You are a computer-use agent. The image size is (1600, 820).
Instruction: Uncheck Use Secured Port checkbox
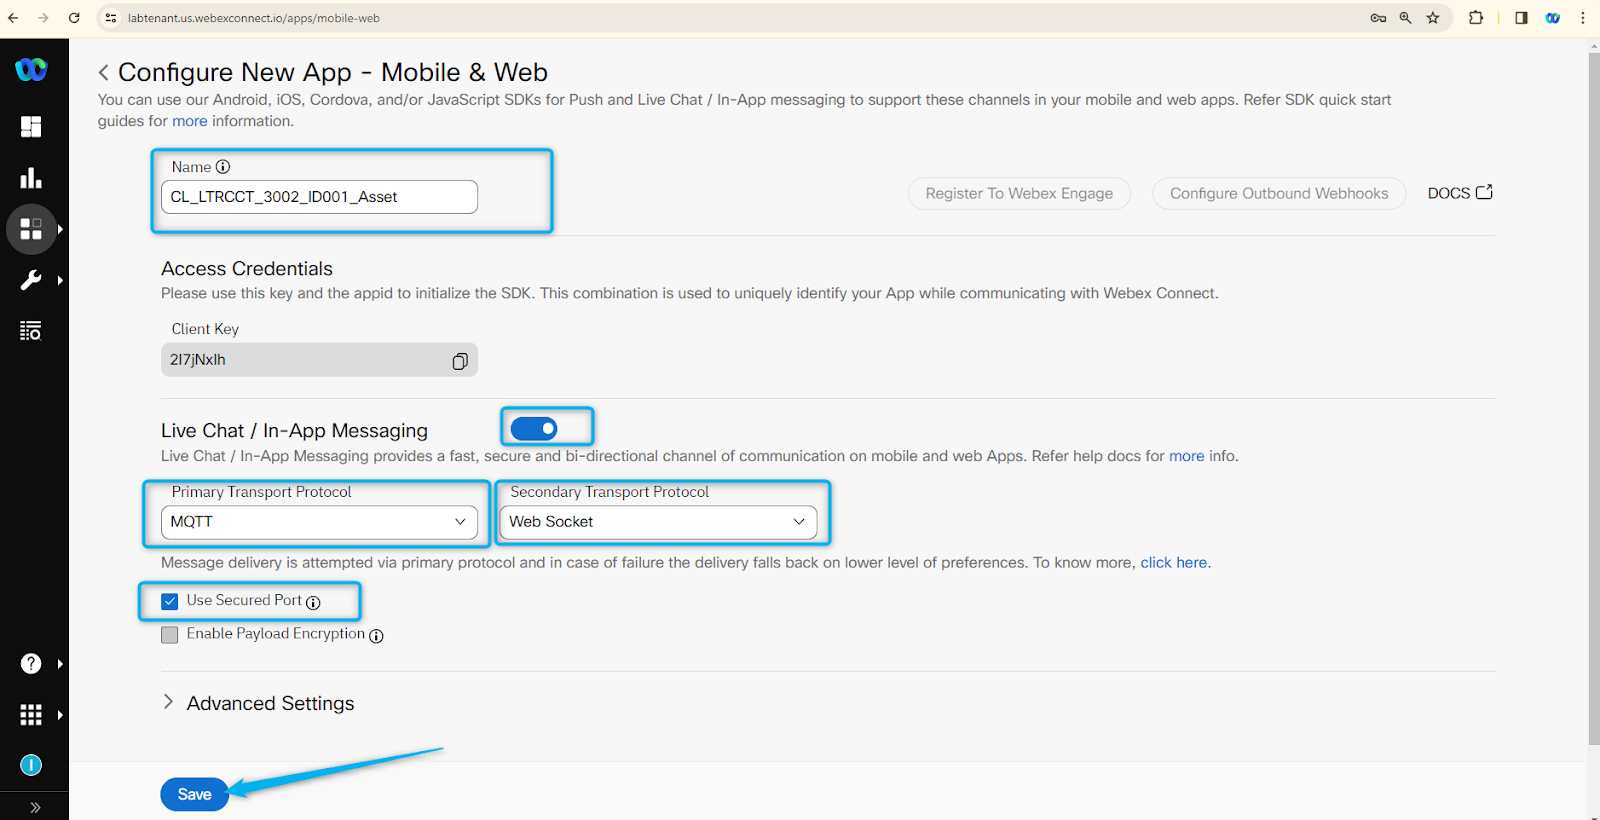point(170,602)
